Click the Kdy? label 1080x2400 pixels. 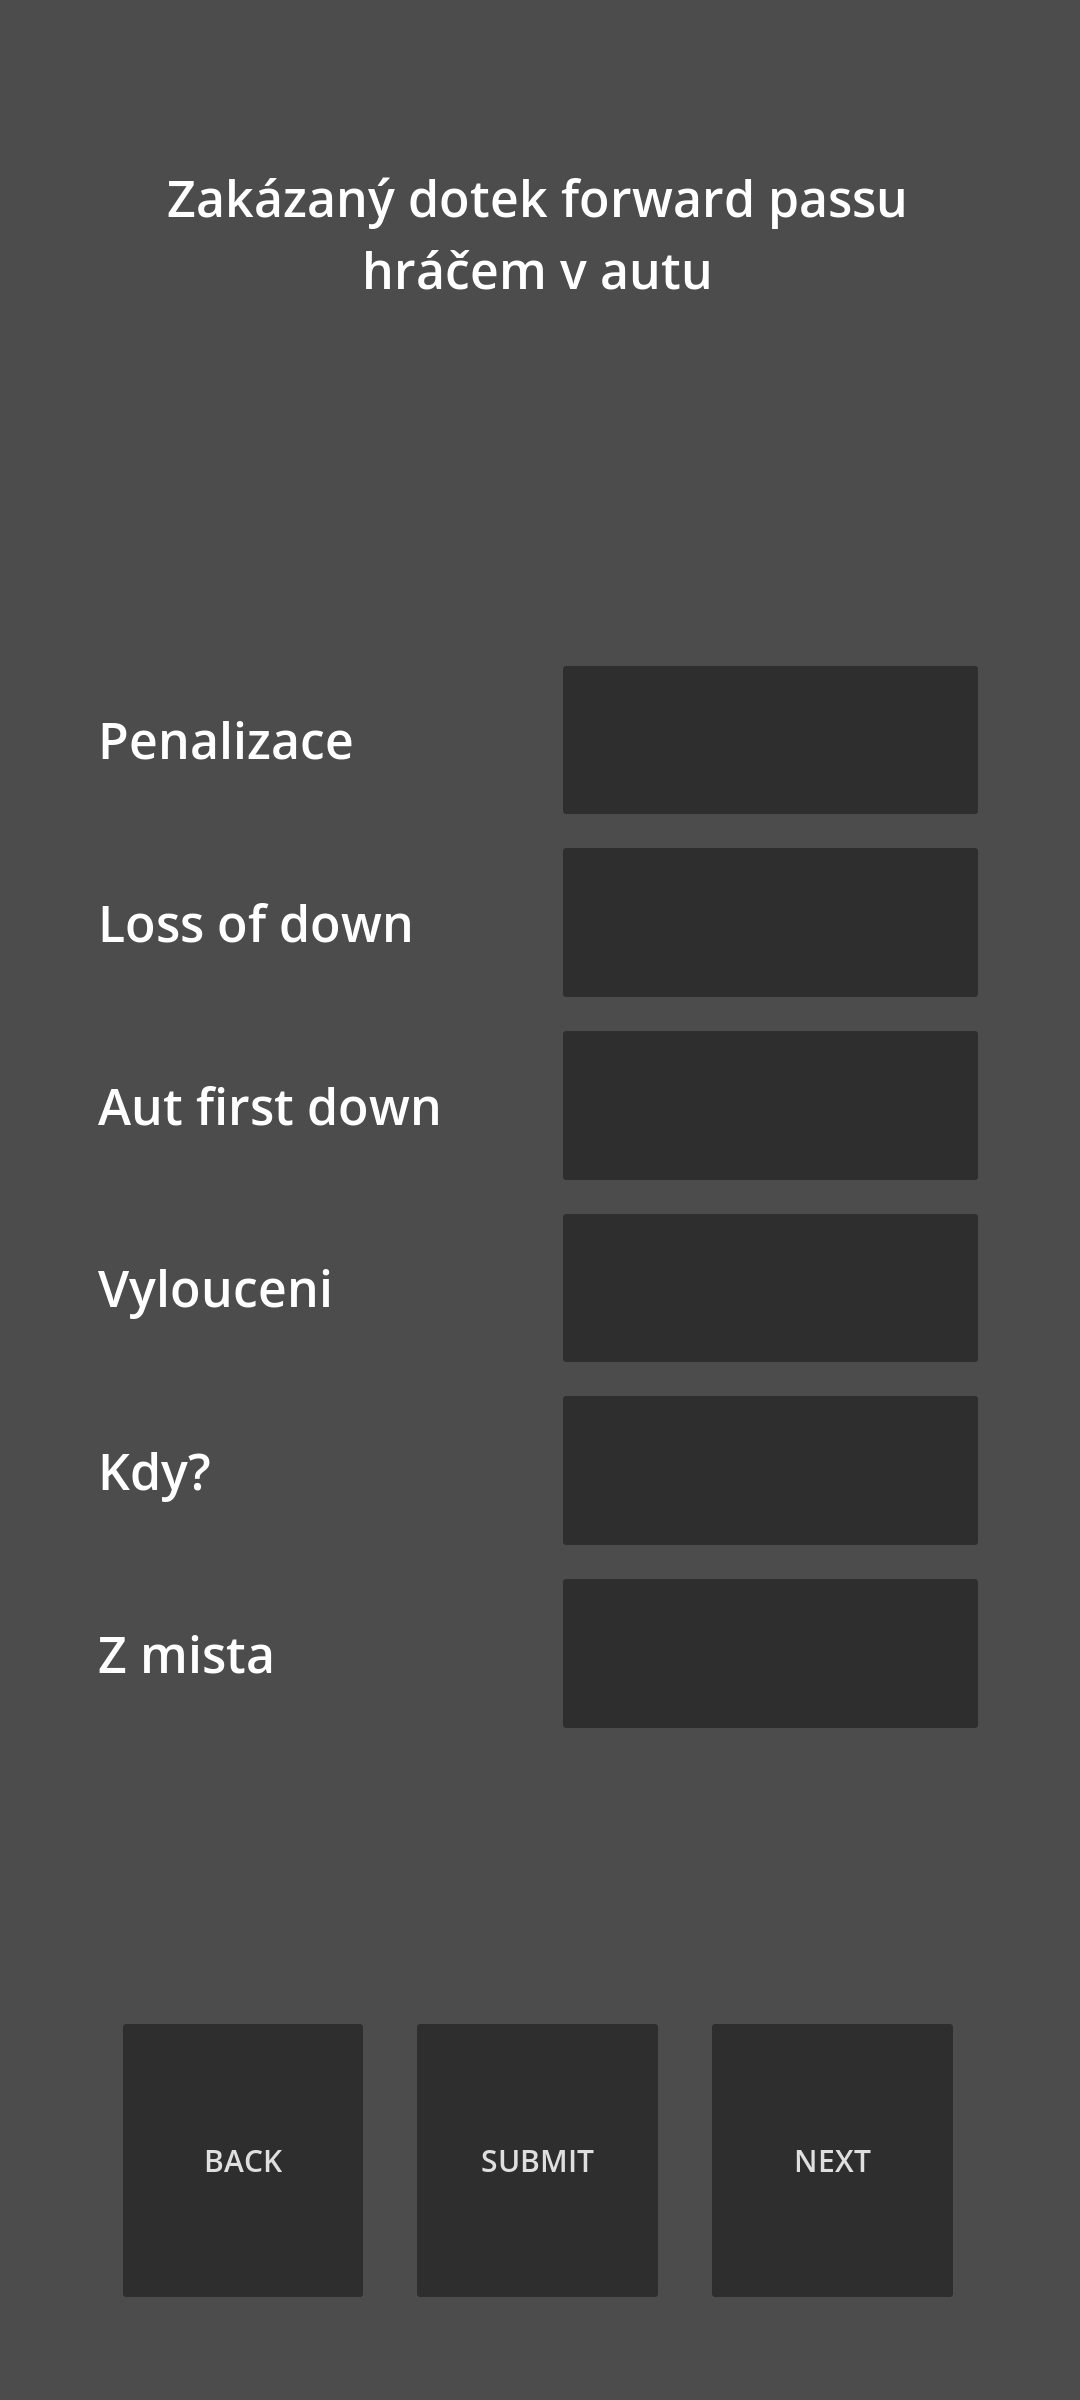[155, 1473]
